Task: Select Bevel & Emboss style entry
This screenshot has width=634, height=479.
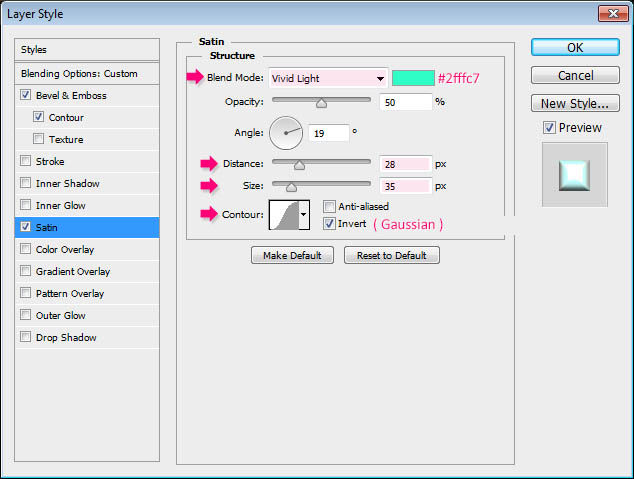Action: [x=70, y=95]
